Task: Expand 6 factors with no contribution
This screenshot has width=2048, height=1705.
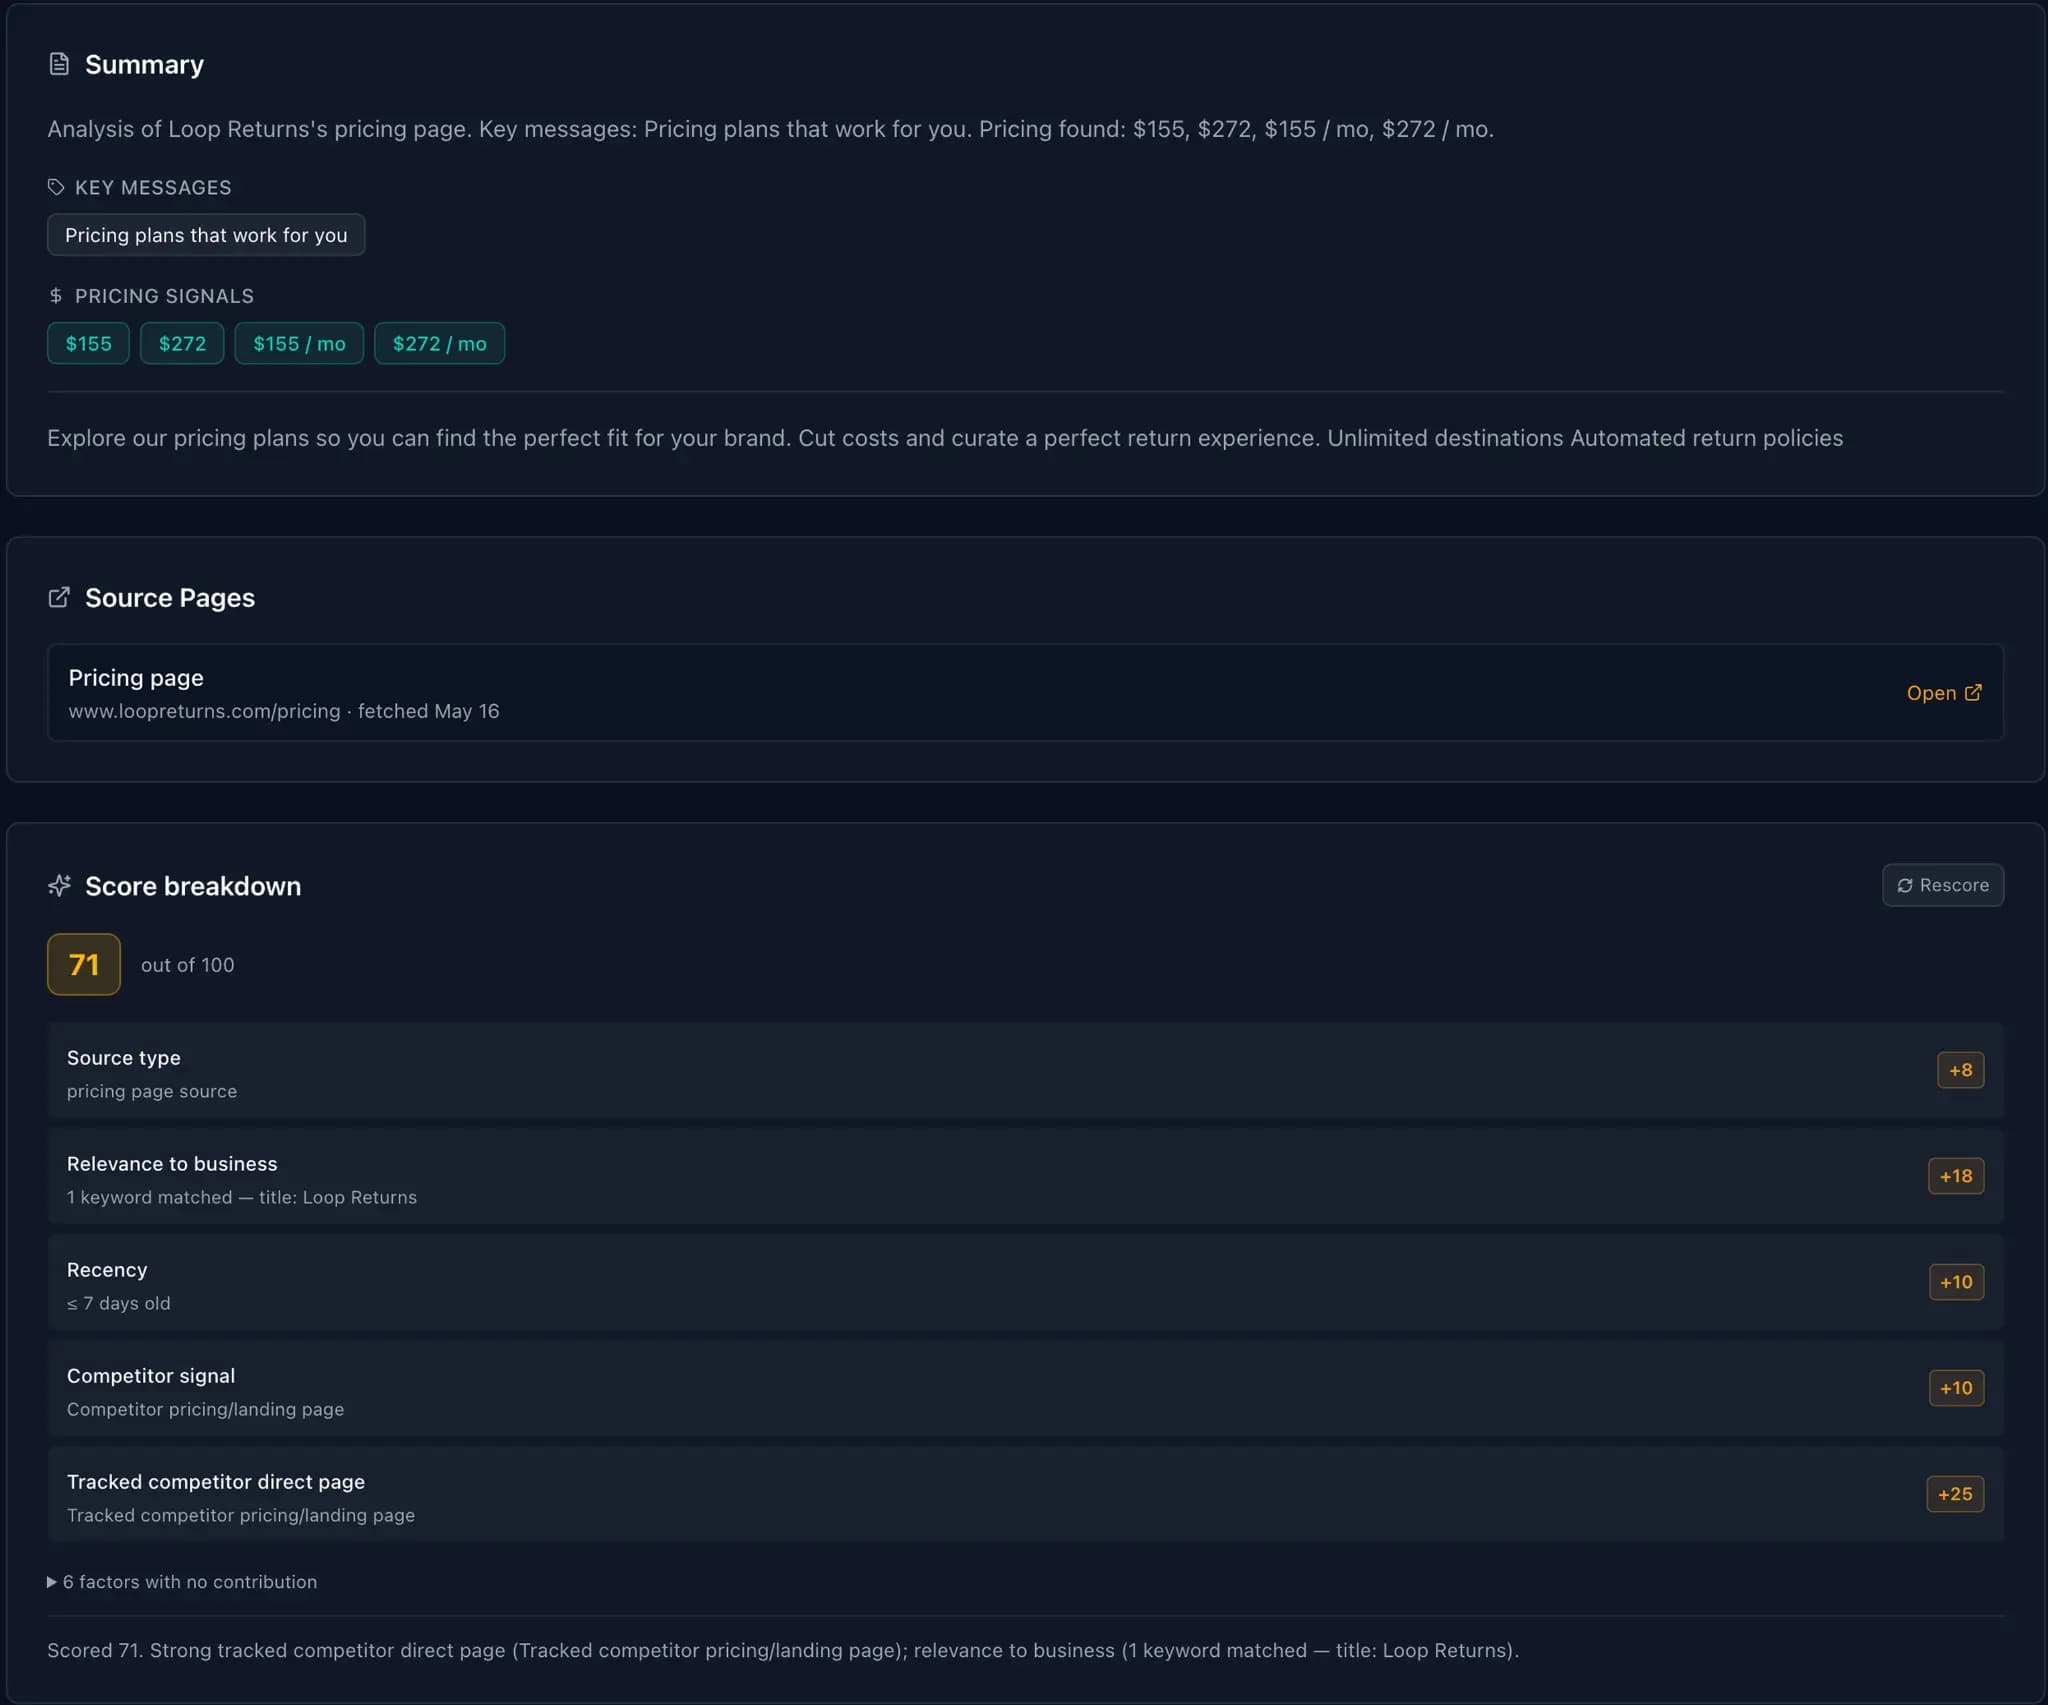Action: 182,1582
